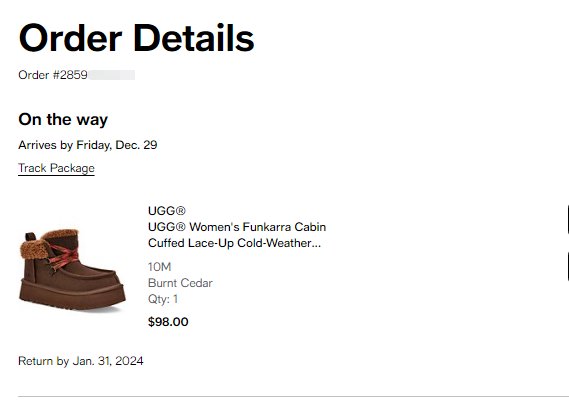Select the Order Details heading
Image resolution: width=569 pixels, height=405 pixels.
click(x=136, y=38)
